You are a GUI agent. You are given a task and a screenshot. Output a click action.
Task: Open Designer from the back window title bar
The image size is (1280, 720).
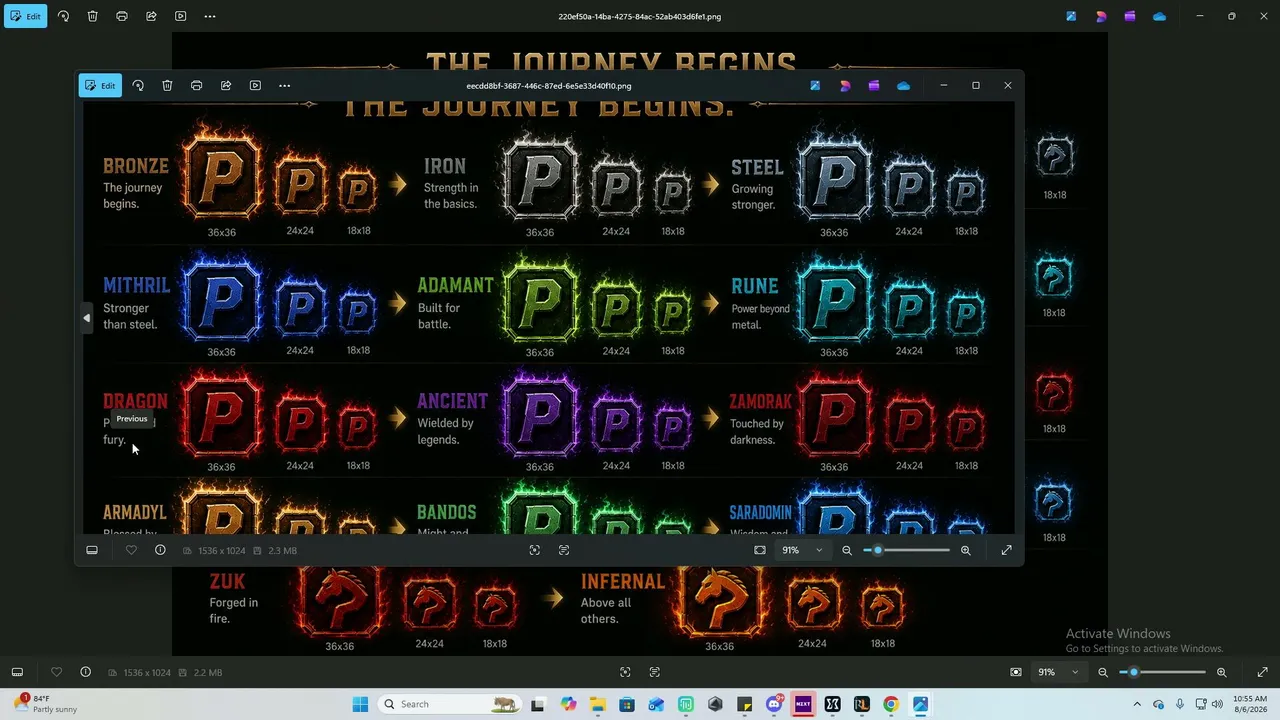1101,16
